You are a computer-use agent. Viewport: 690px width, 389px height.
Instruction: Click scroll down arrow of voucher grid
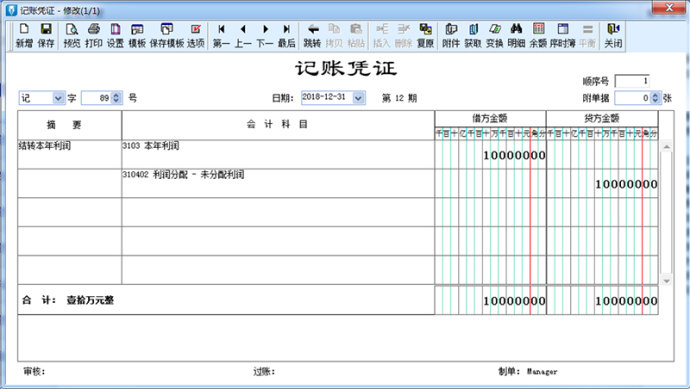[667, 280]
